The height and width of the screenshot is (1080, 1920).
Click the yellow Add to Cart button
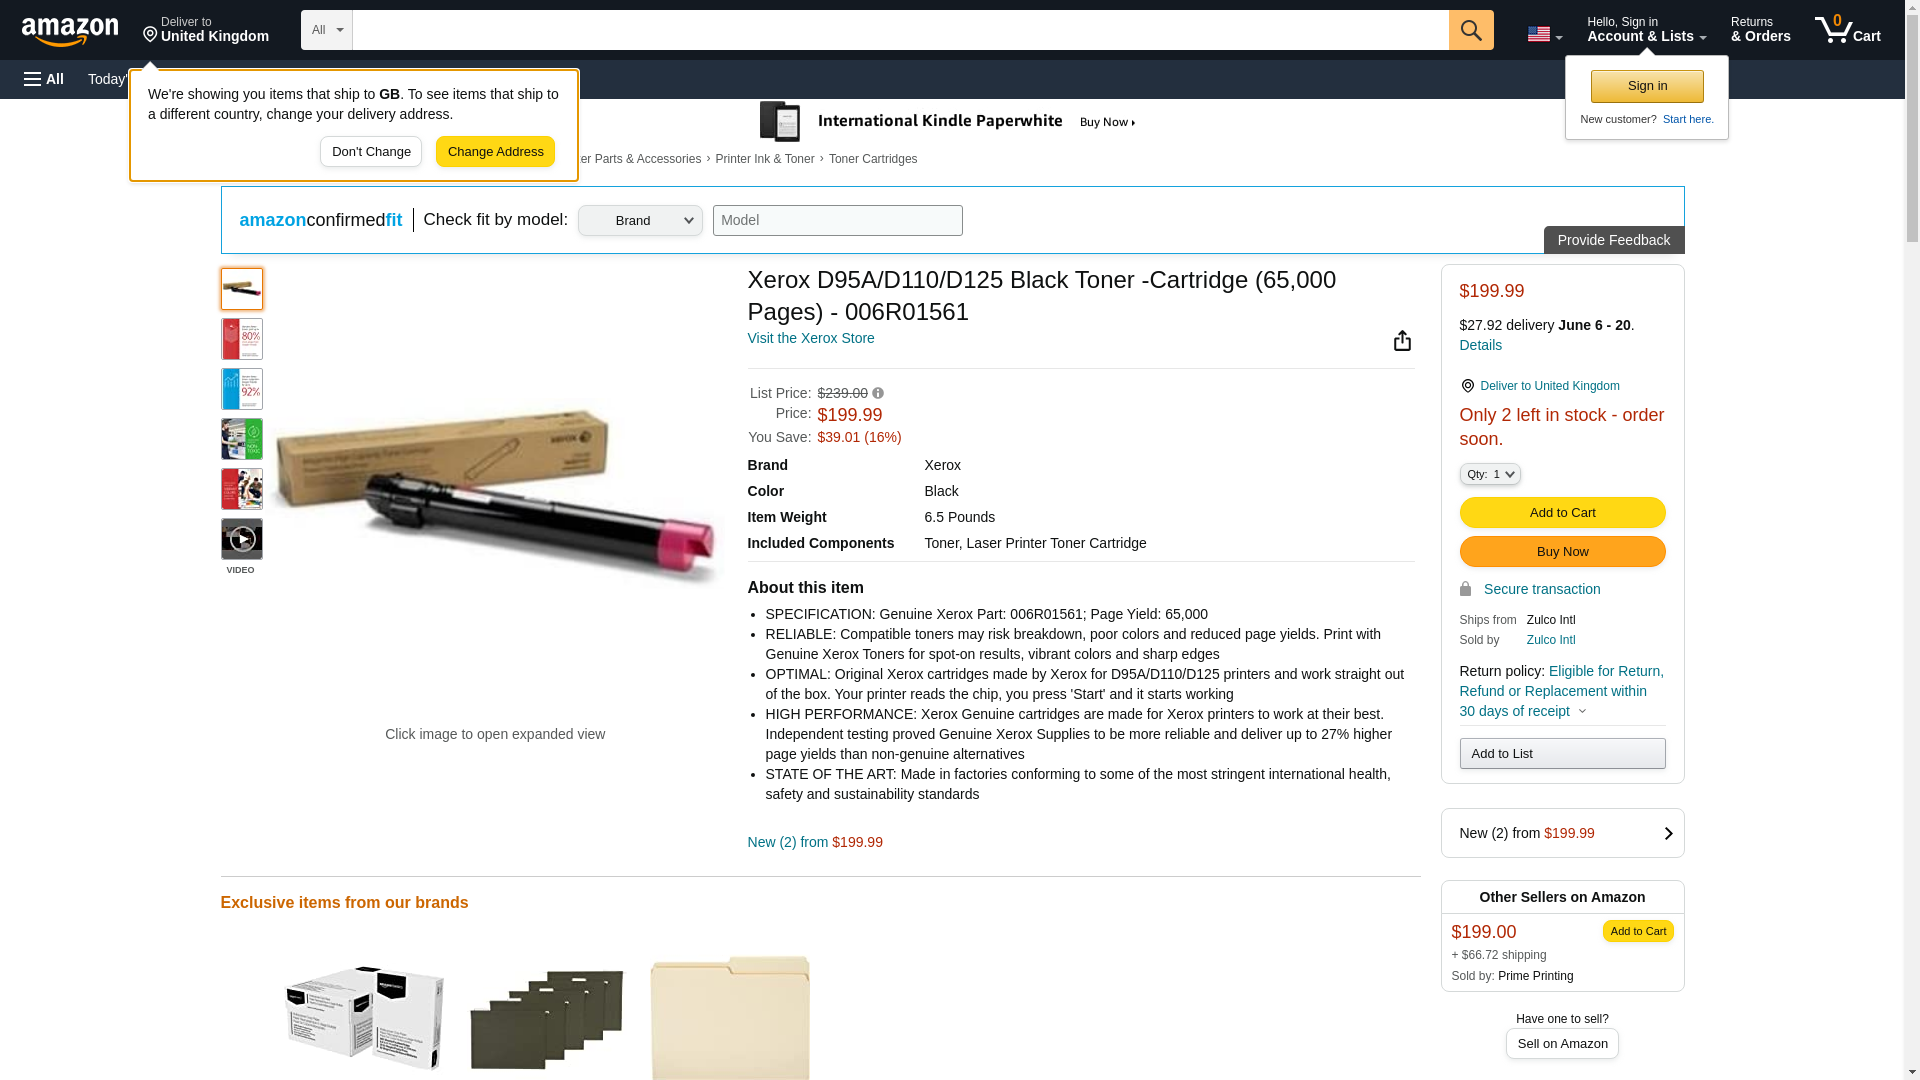point(1562,512)
